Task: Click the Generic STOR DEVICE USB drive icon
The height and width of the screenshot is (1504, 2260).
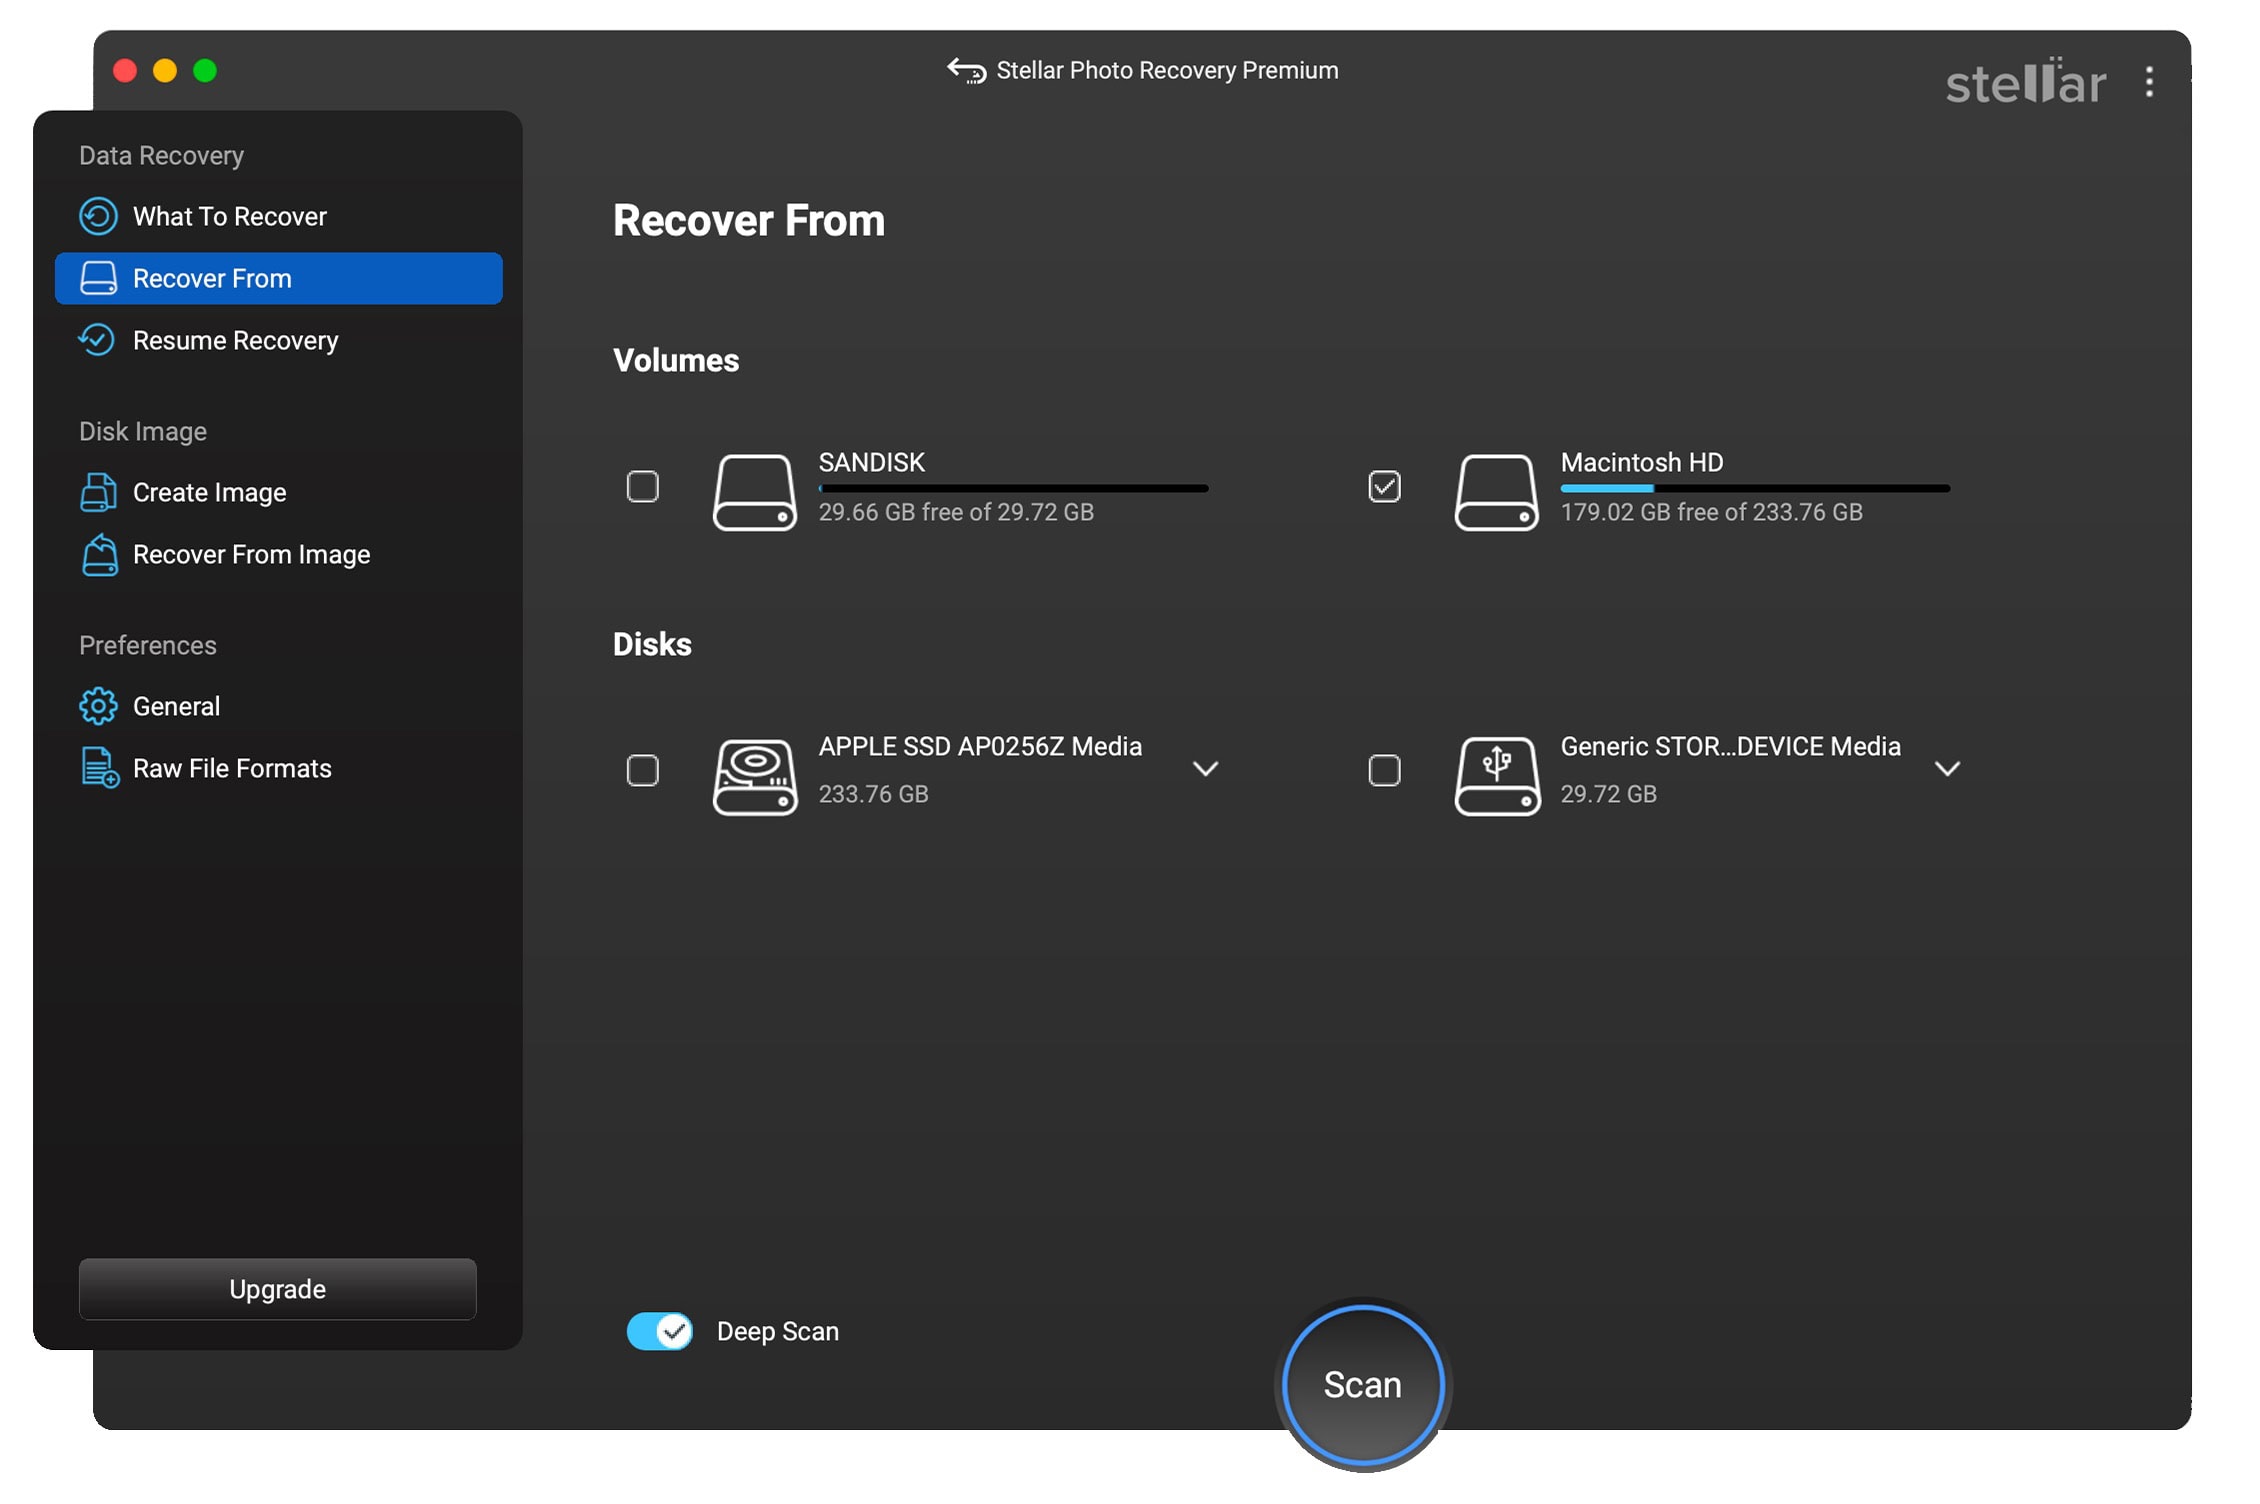Action: pyautogui.click(x=1496, y=775)
